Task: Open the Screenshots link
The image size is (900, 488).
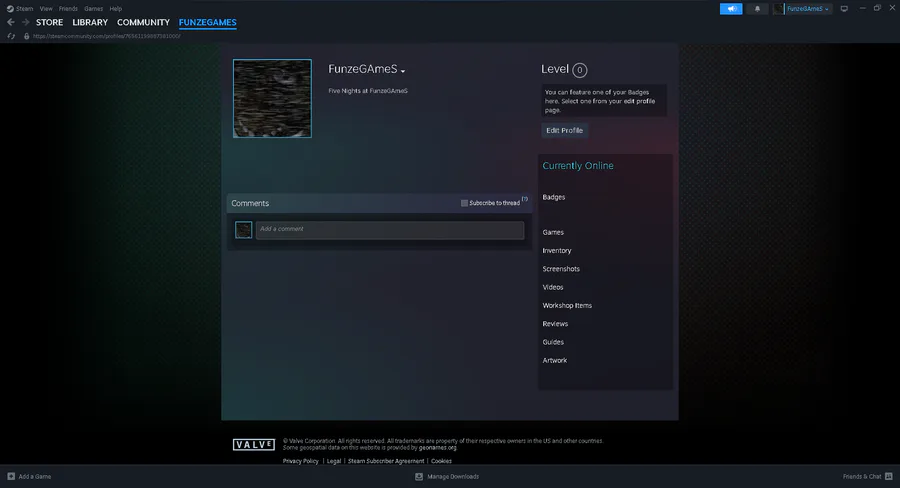Action: pyautogui.click(x=561, y=269)
